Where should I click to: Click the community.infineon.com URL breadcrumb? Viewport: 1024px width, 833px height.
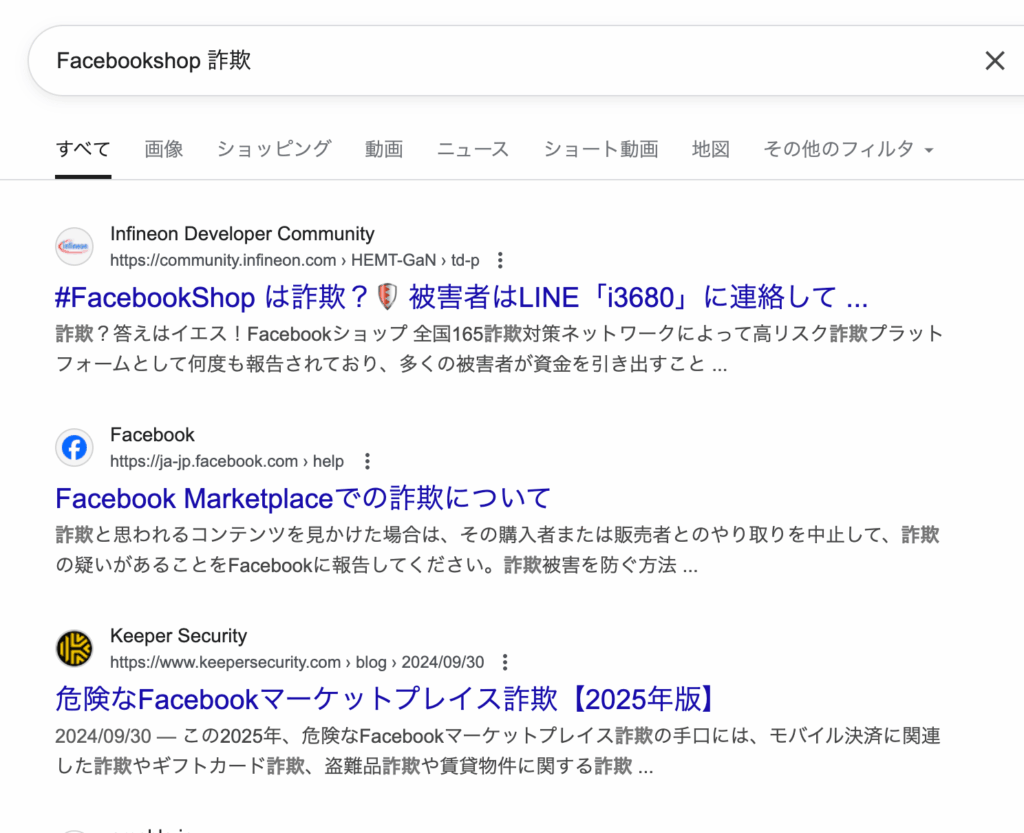pos(295,260)
